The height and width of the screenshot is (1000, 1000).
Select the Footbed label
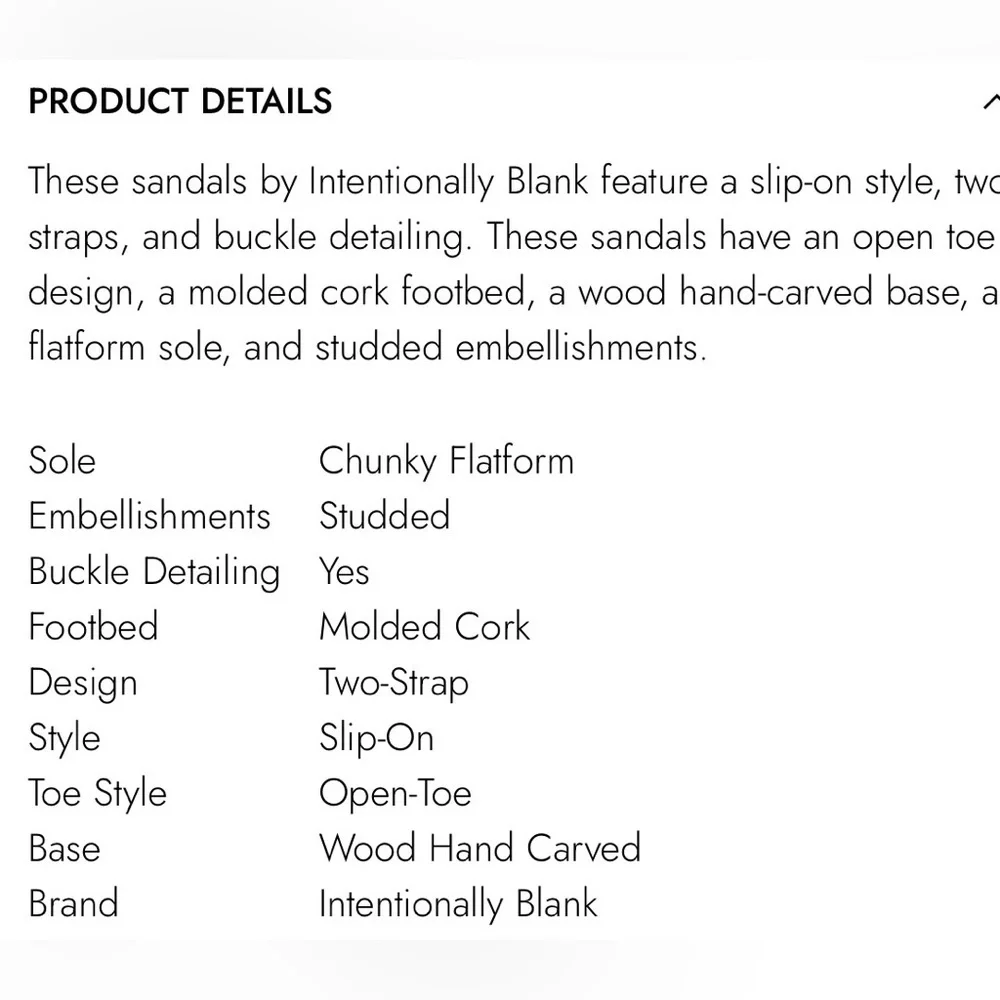click(x=94, y=626)
